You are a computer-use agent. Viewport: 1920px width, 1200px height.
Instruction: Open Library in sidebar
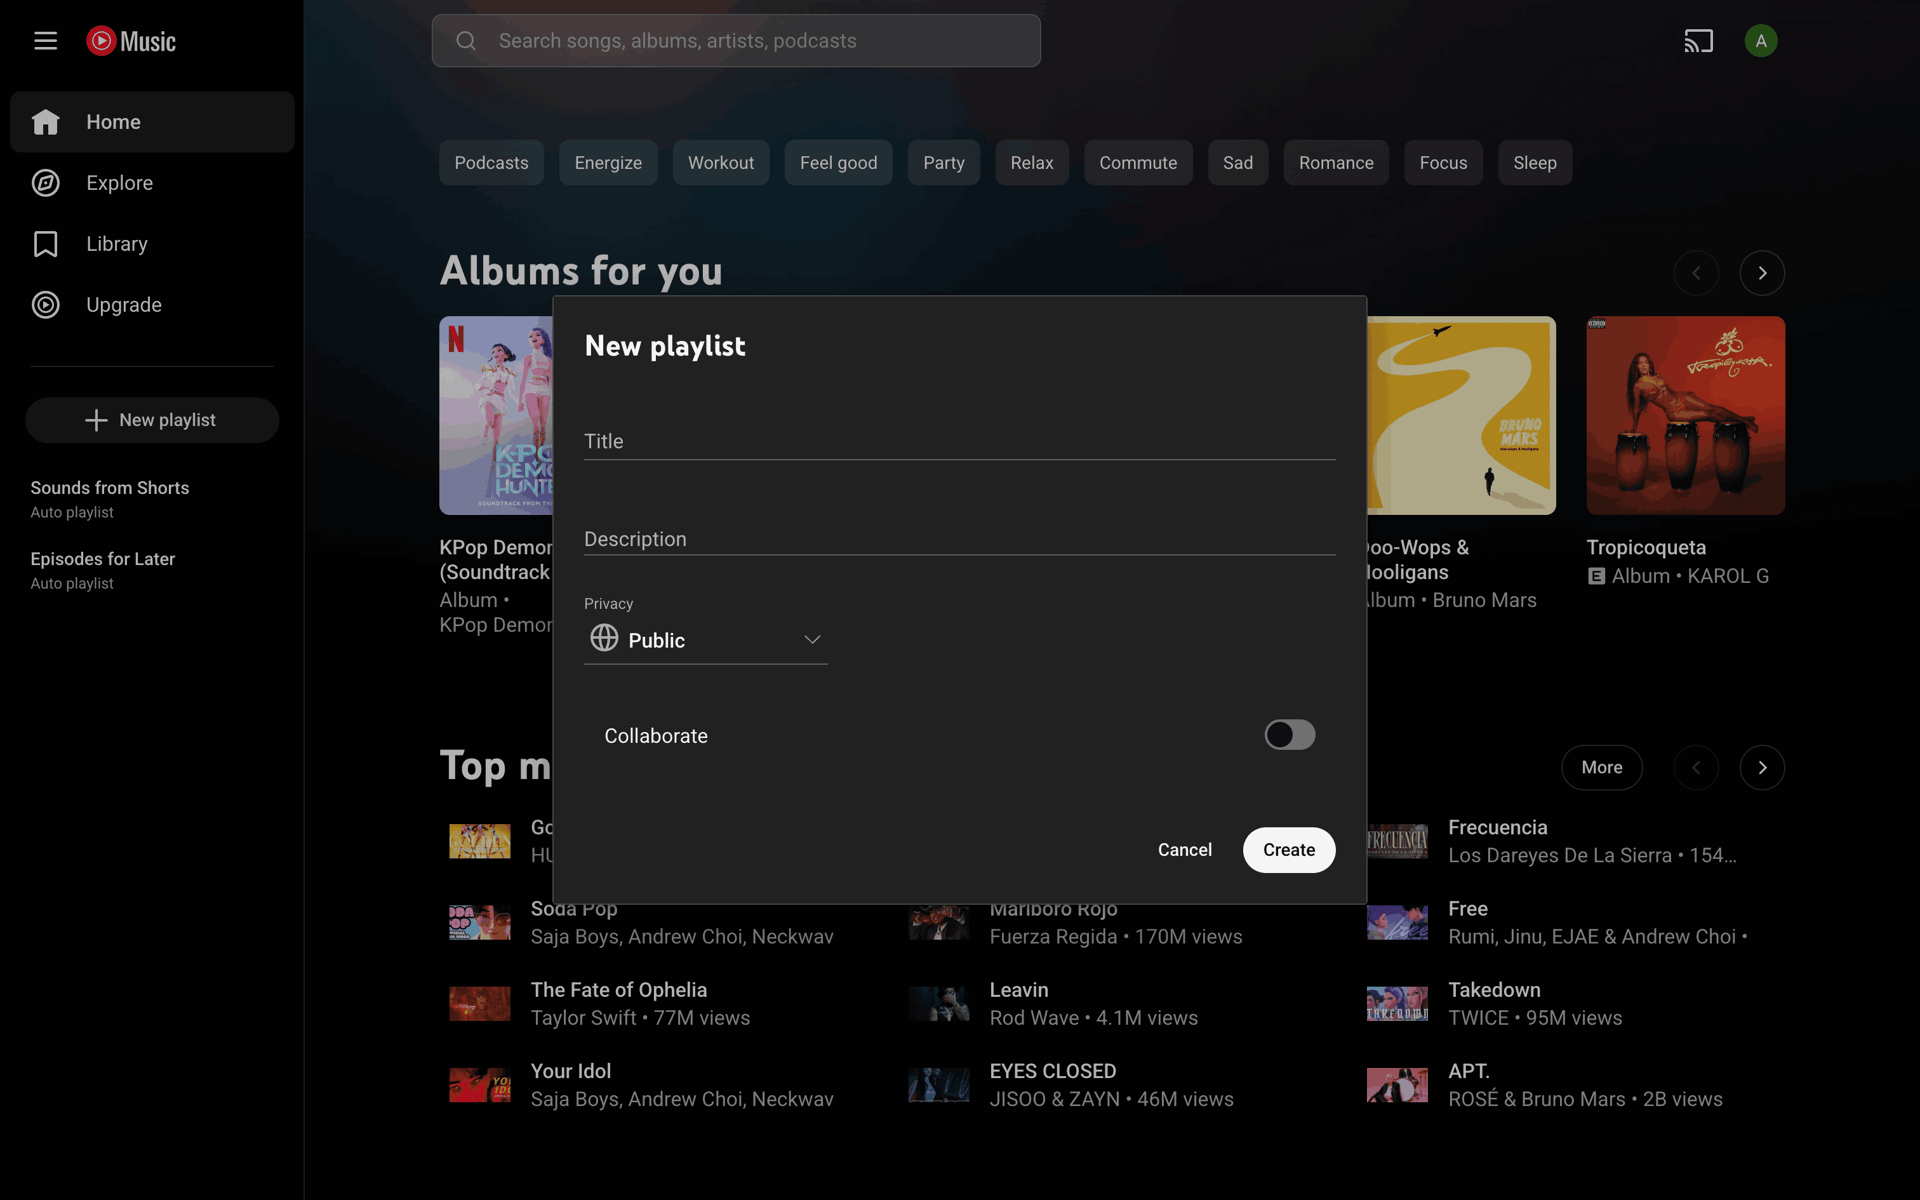coord(152,244)
